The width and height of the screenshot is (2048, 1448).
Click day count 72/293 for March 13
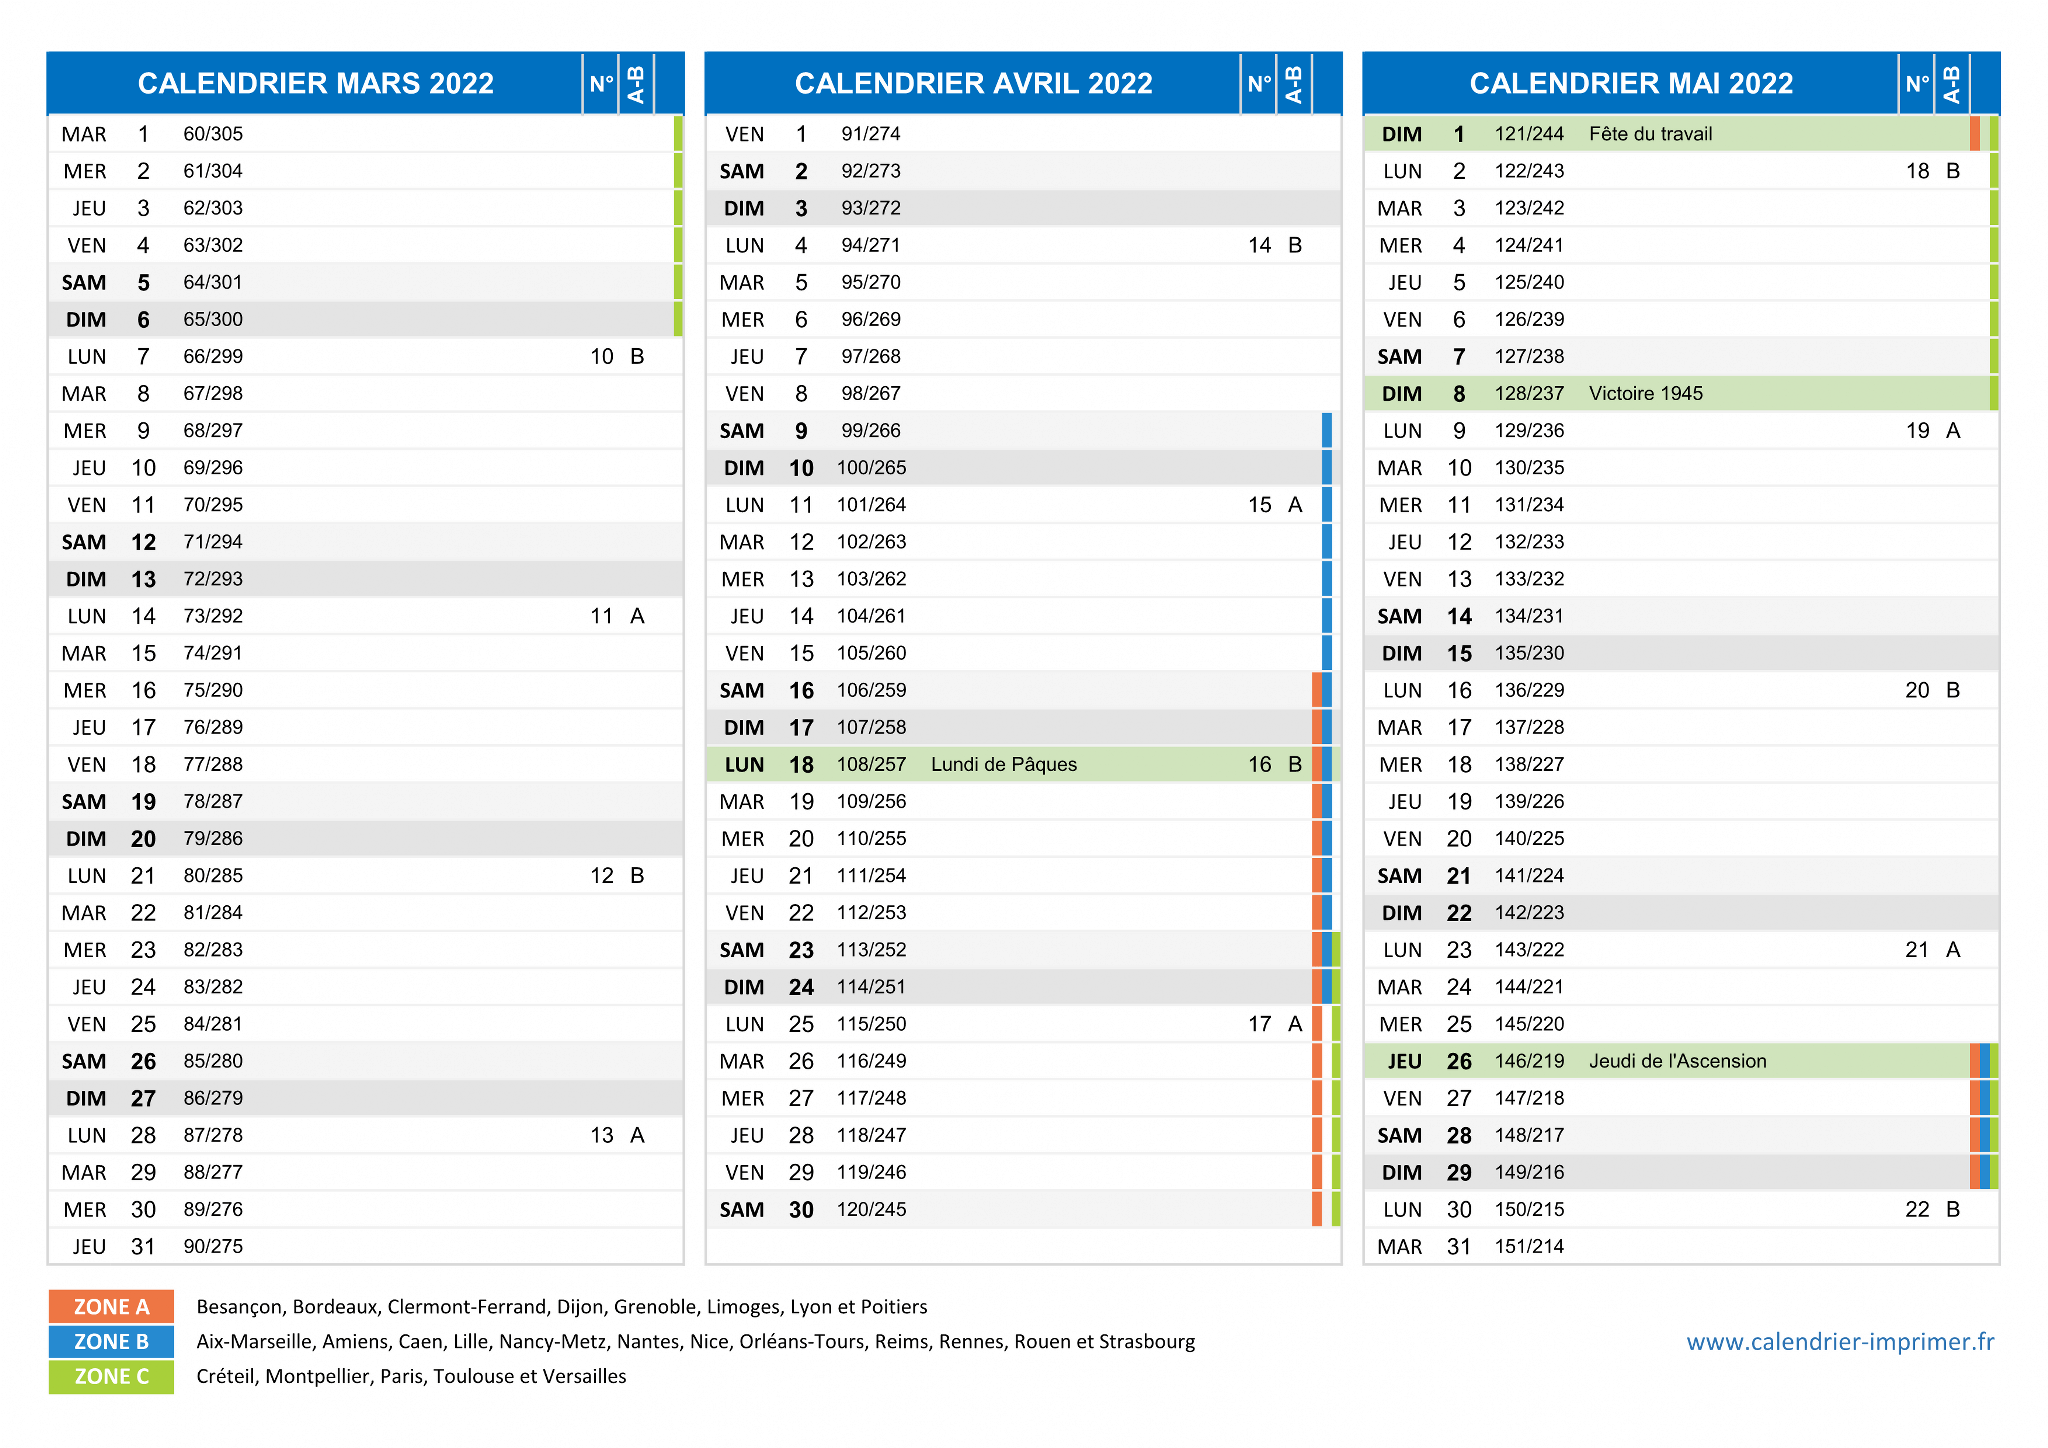[x=213, y=579]
